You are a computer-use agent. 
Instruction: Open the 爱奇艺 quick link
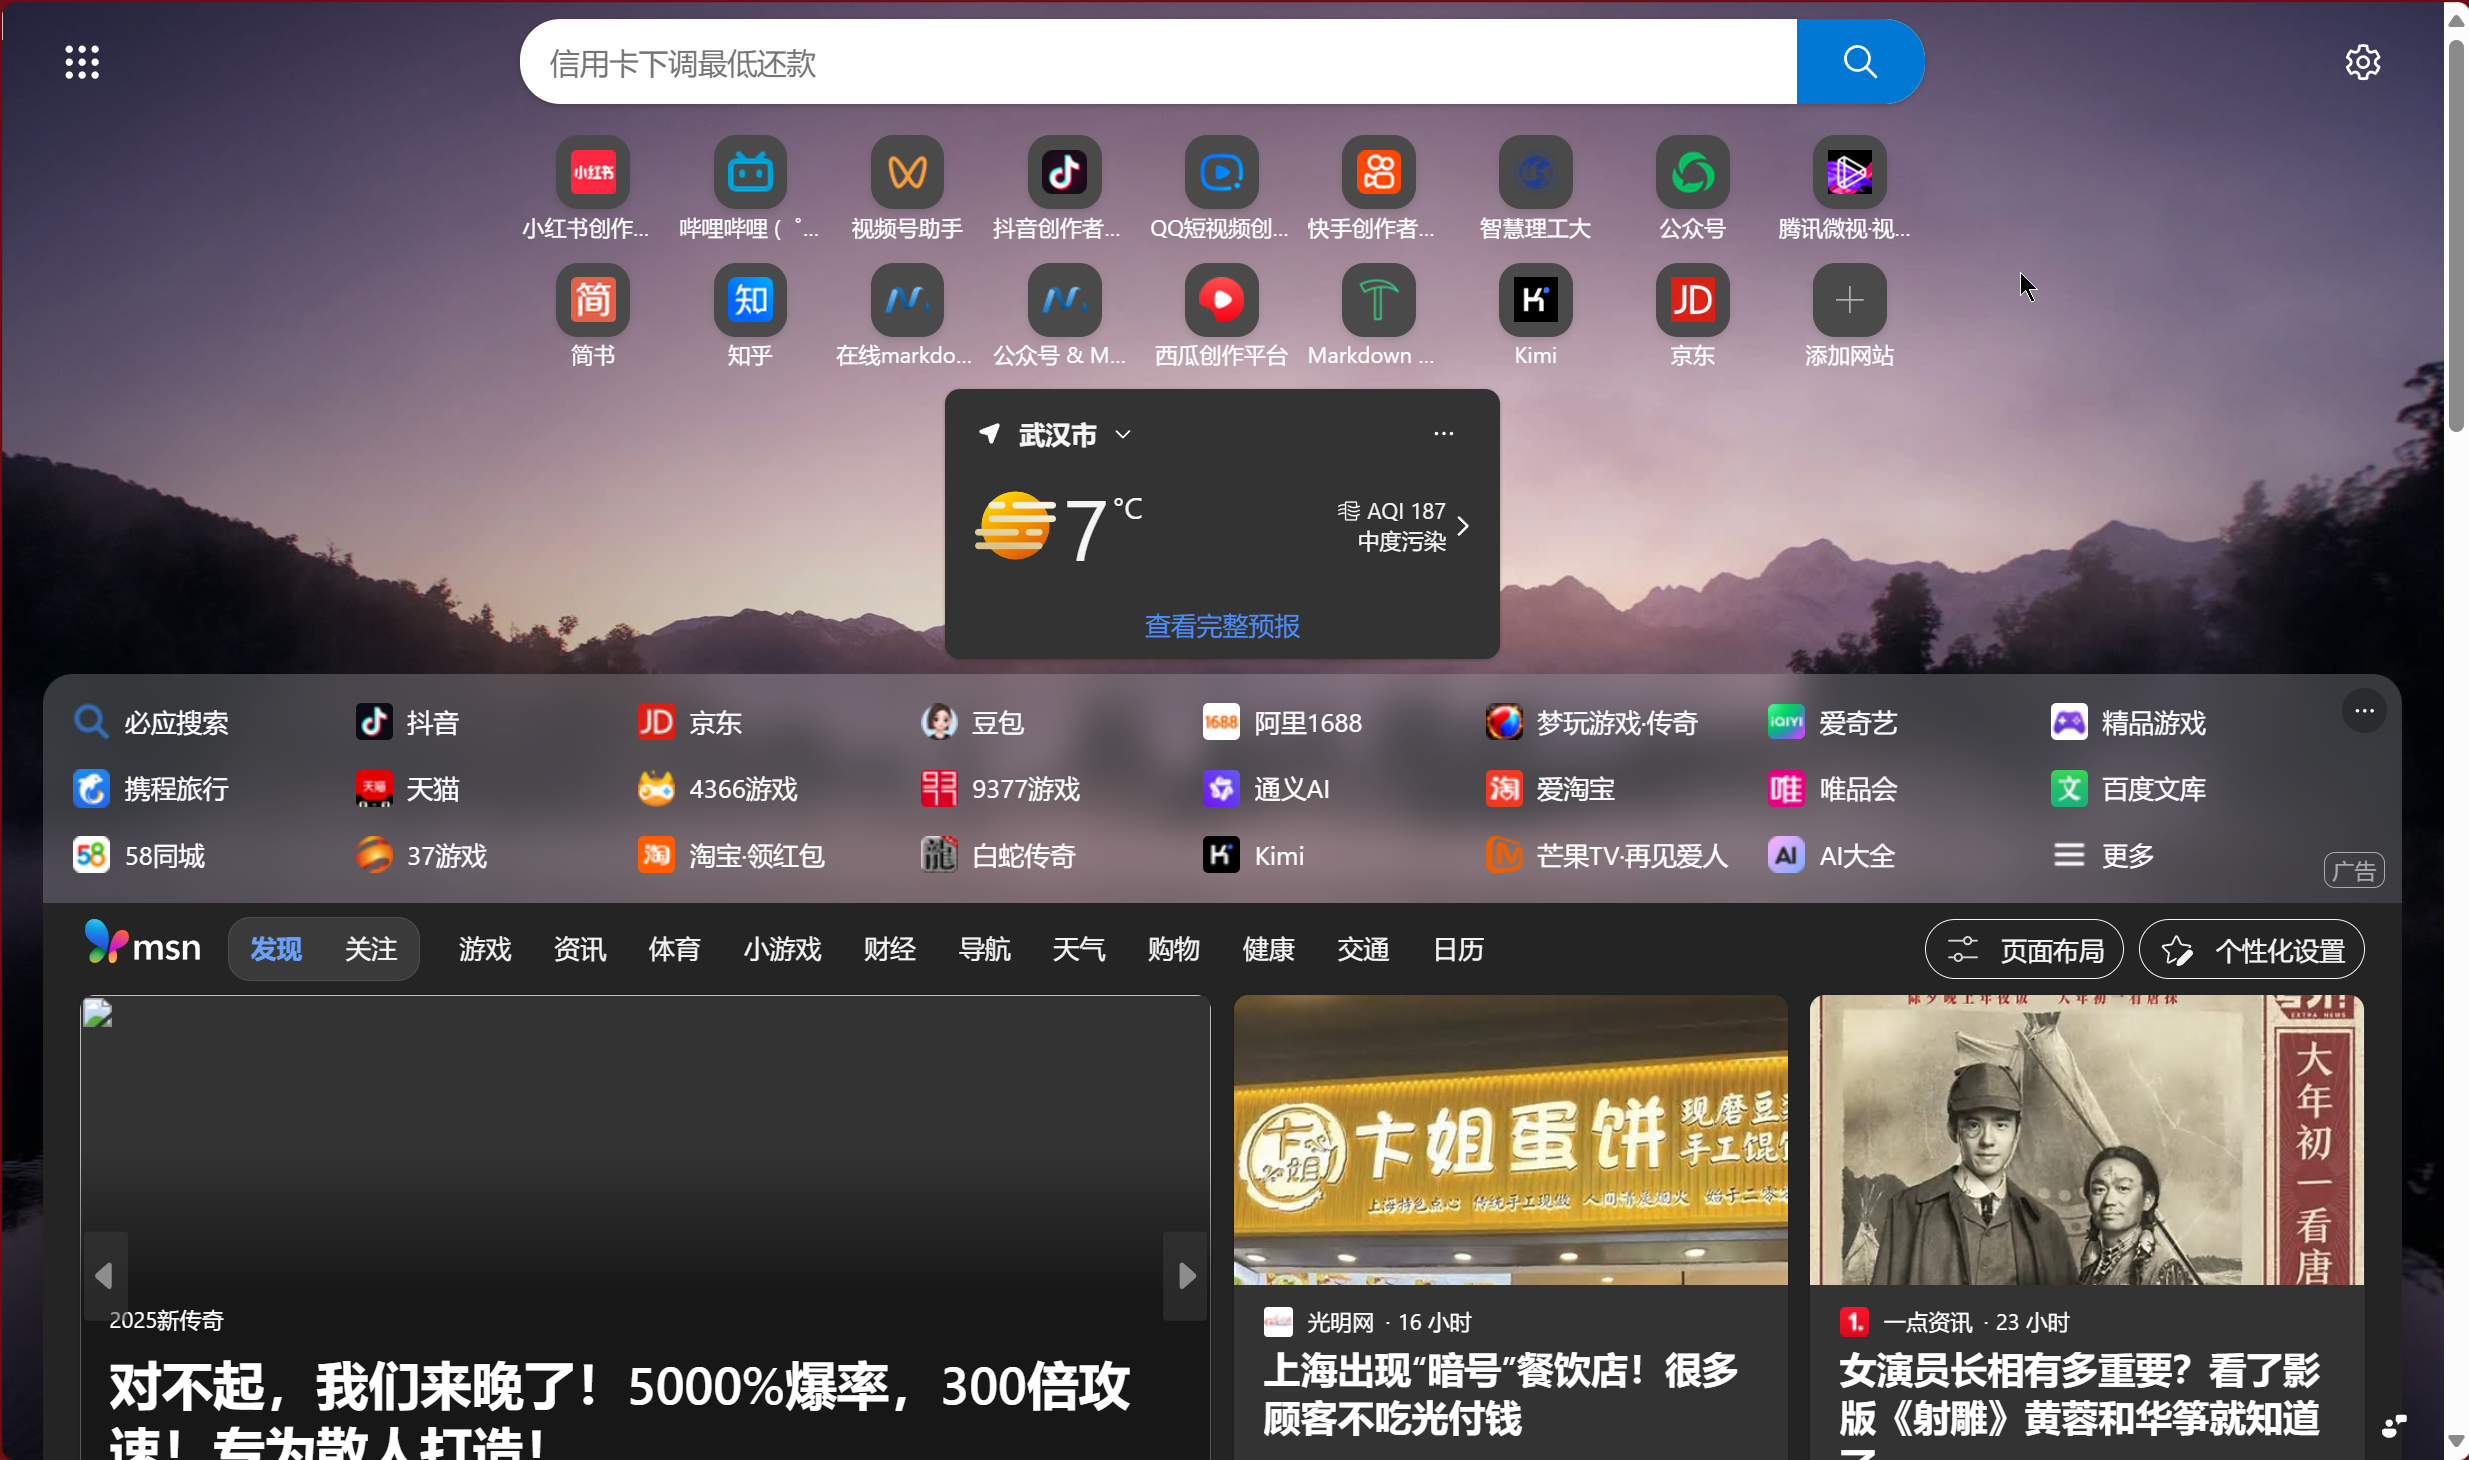click(1832, 722)
